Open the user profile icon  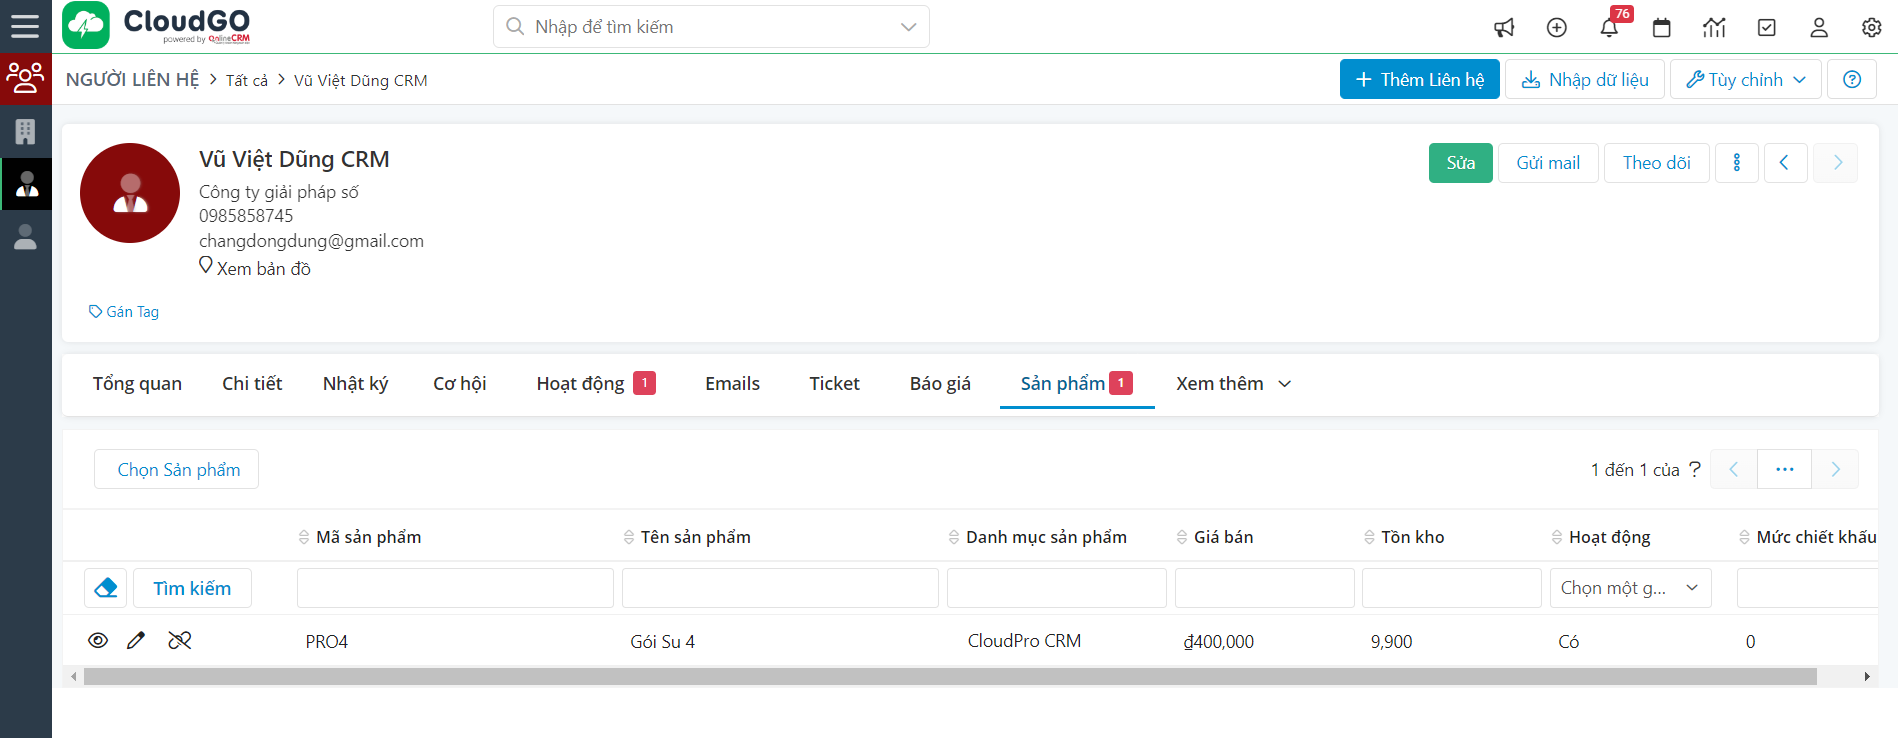(x=1819, y=28)
